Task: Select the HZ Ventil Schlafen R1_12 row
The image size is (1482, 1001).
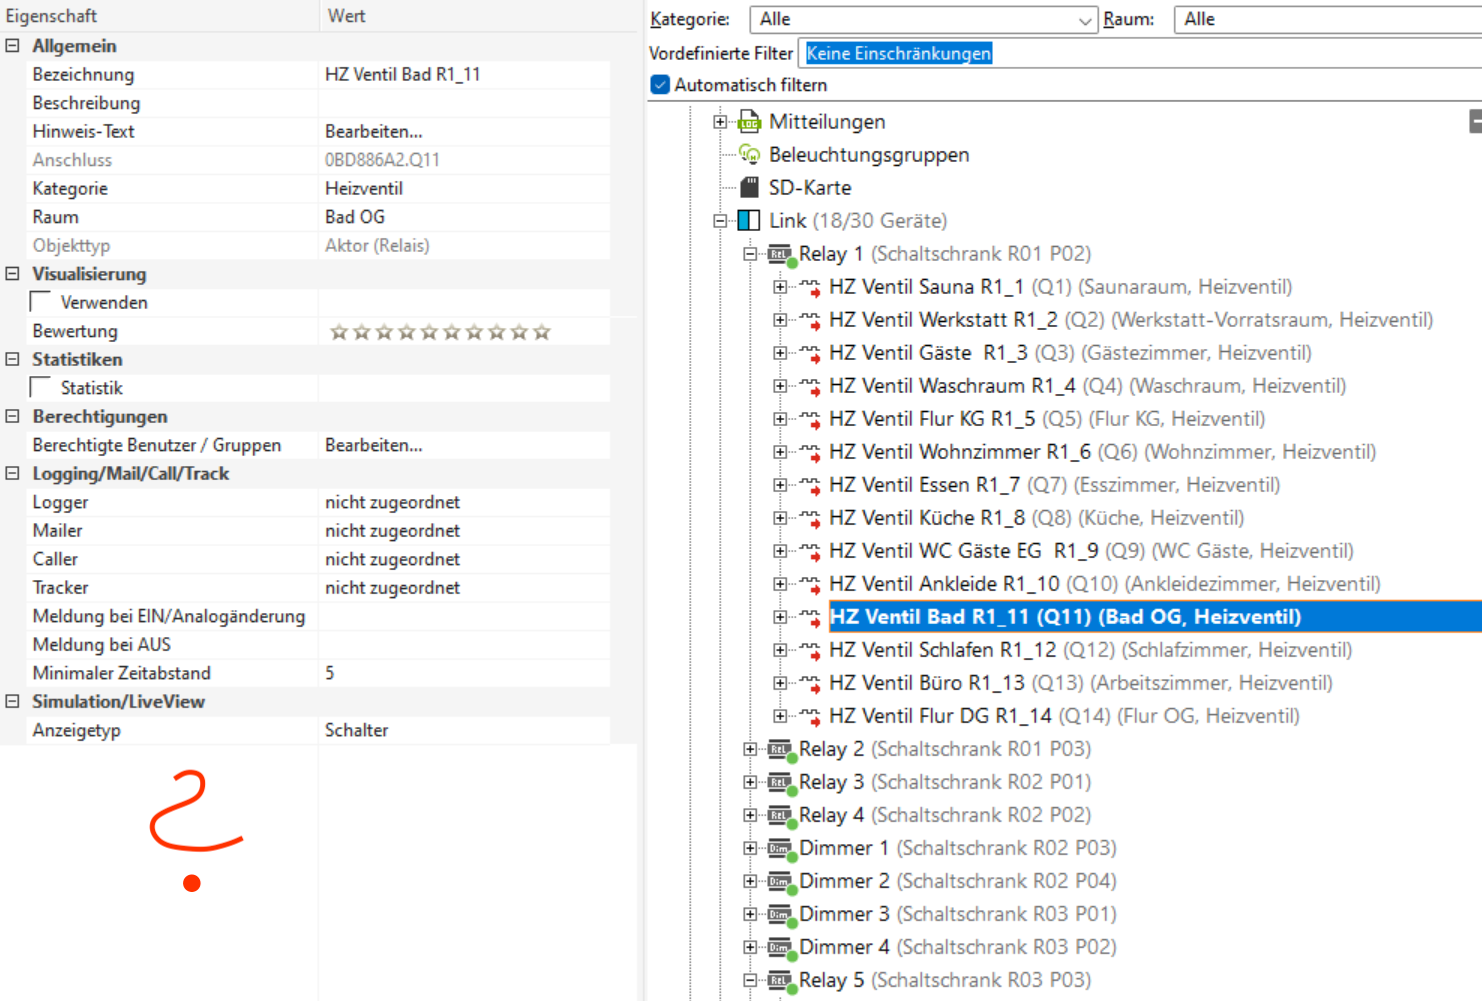Action: [1091, 650]
